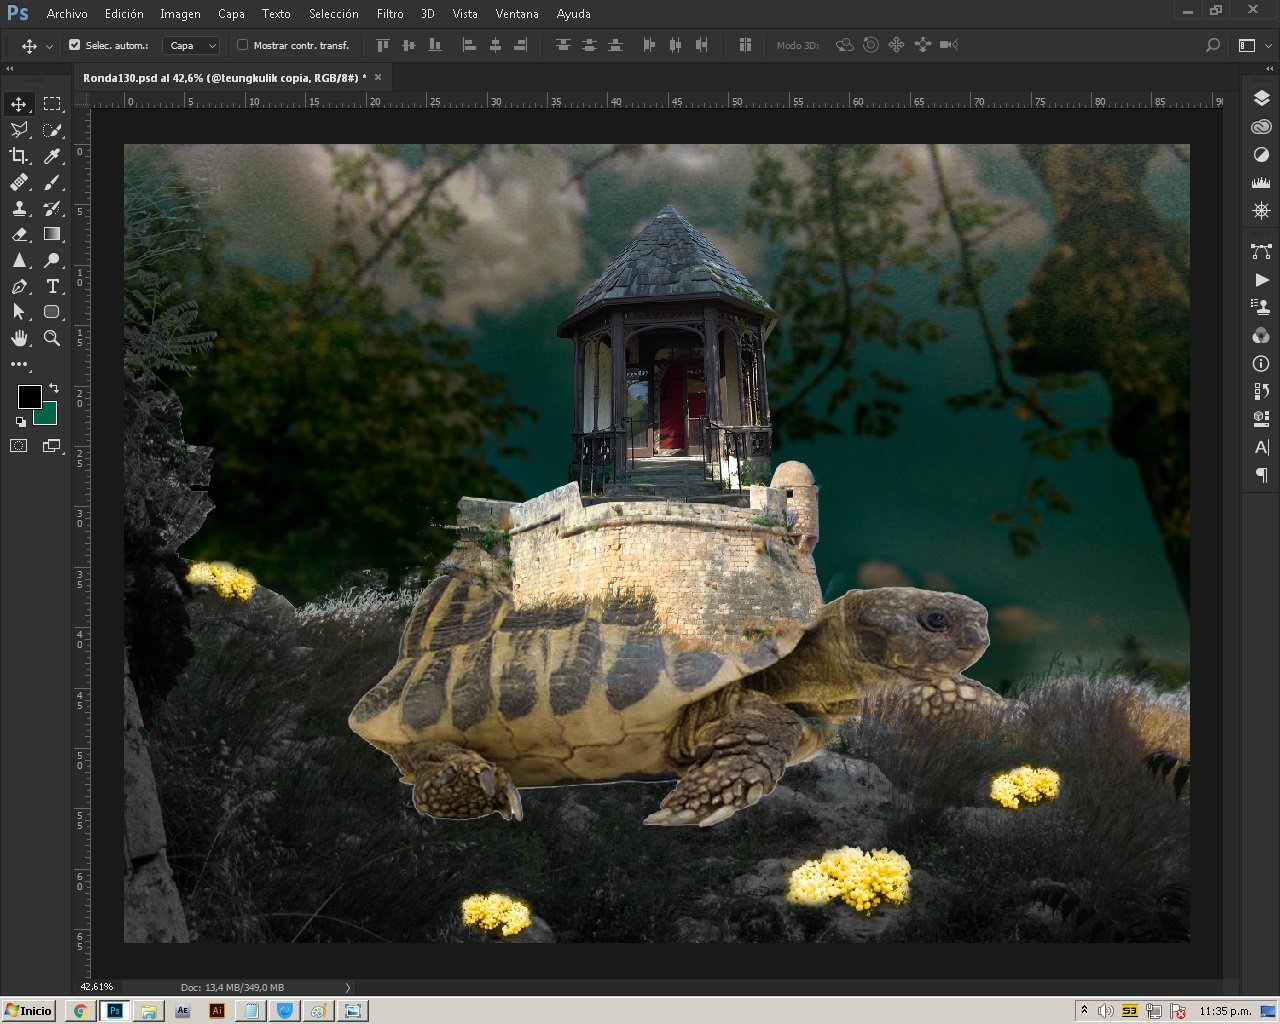The image size is (1280, 1024).
Task: Pick the Clone Stamp tool
Action: [x=19, y=208]
